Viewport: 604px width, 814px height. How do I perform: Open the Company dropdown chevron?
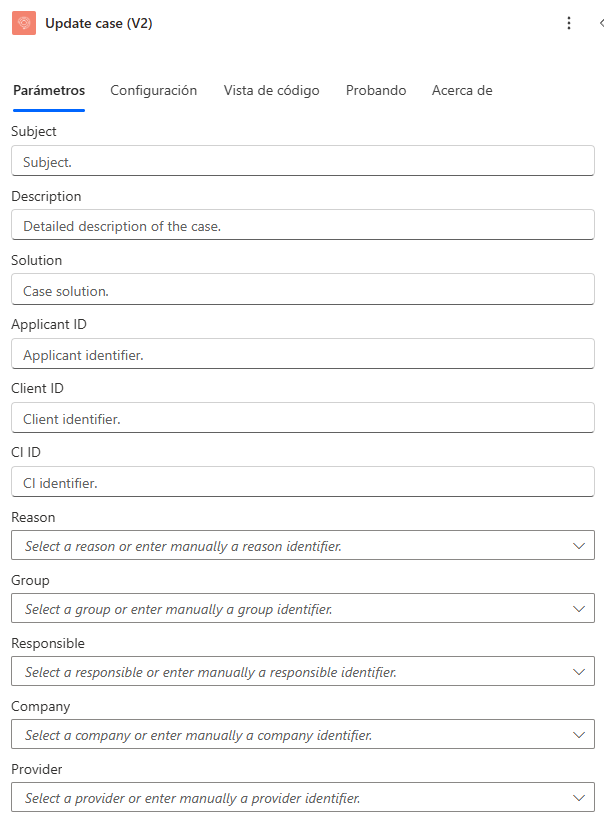(578, 735)
